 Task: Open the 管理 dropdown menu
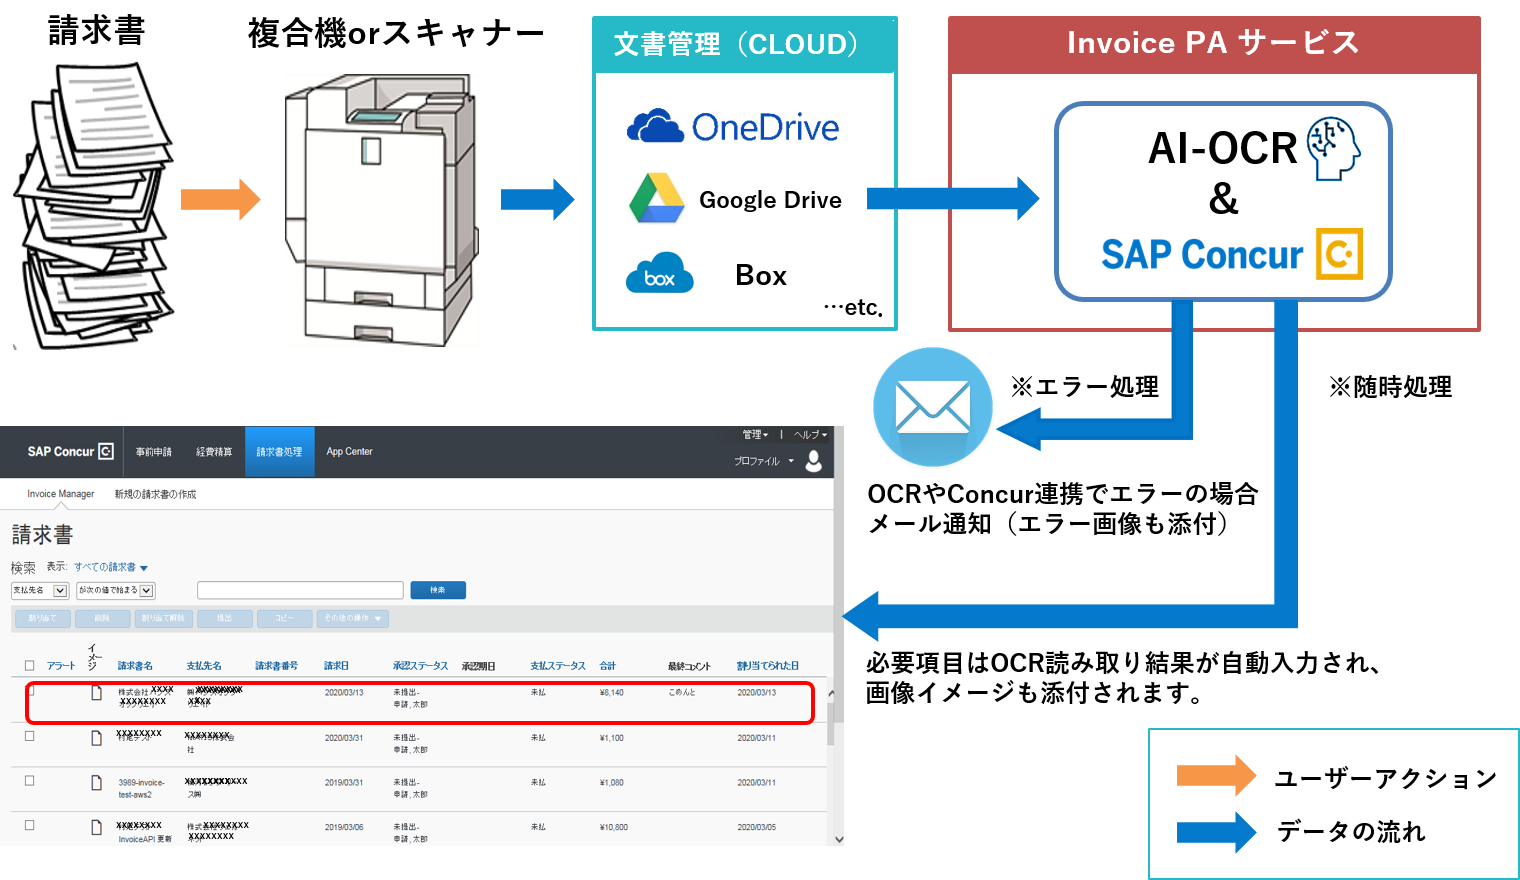tap(755, 435)
